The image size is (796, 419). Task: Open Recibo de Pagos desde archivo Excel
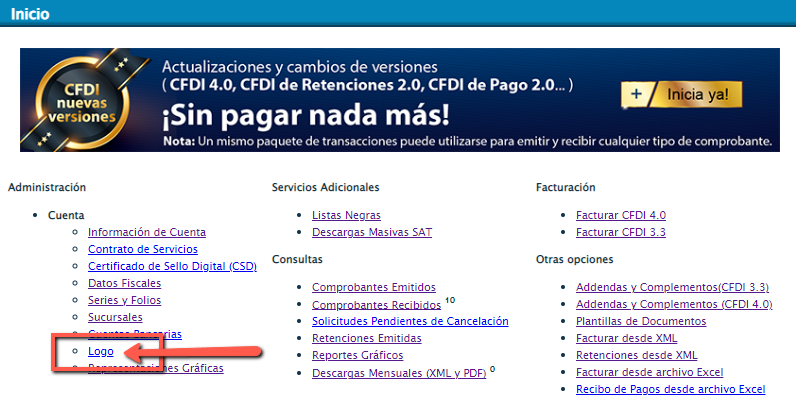pos(671,390)
